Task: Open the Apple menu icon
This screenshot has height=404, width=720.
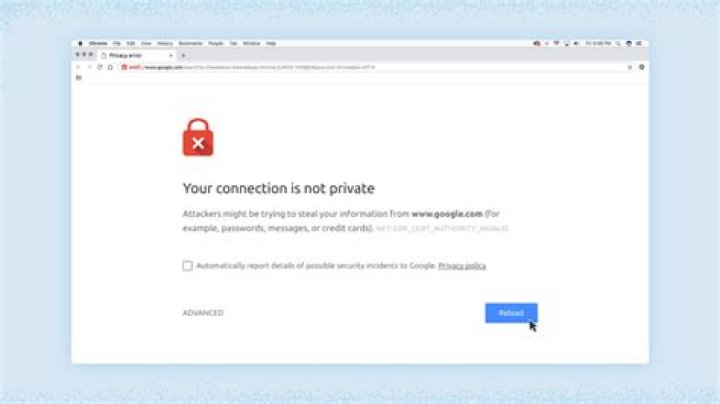Action: click(x=80, y=43)
